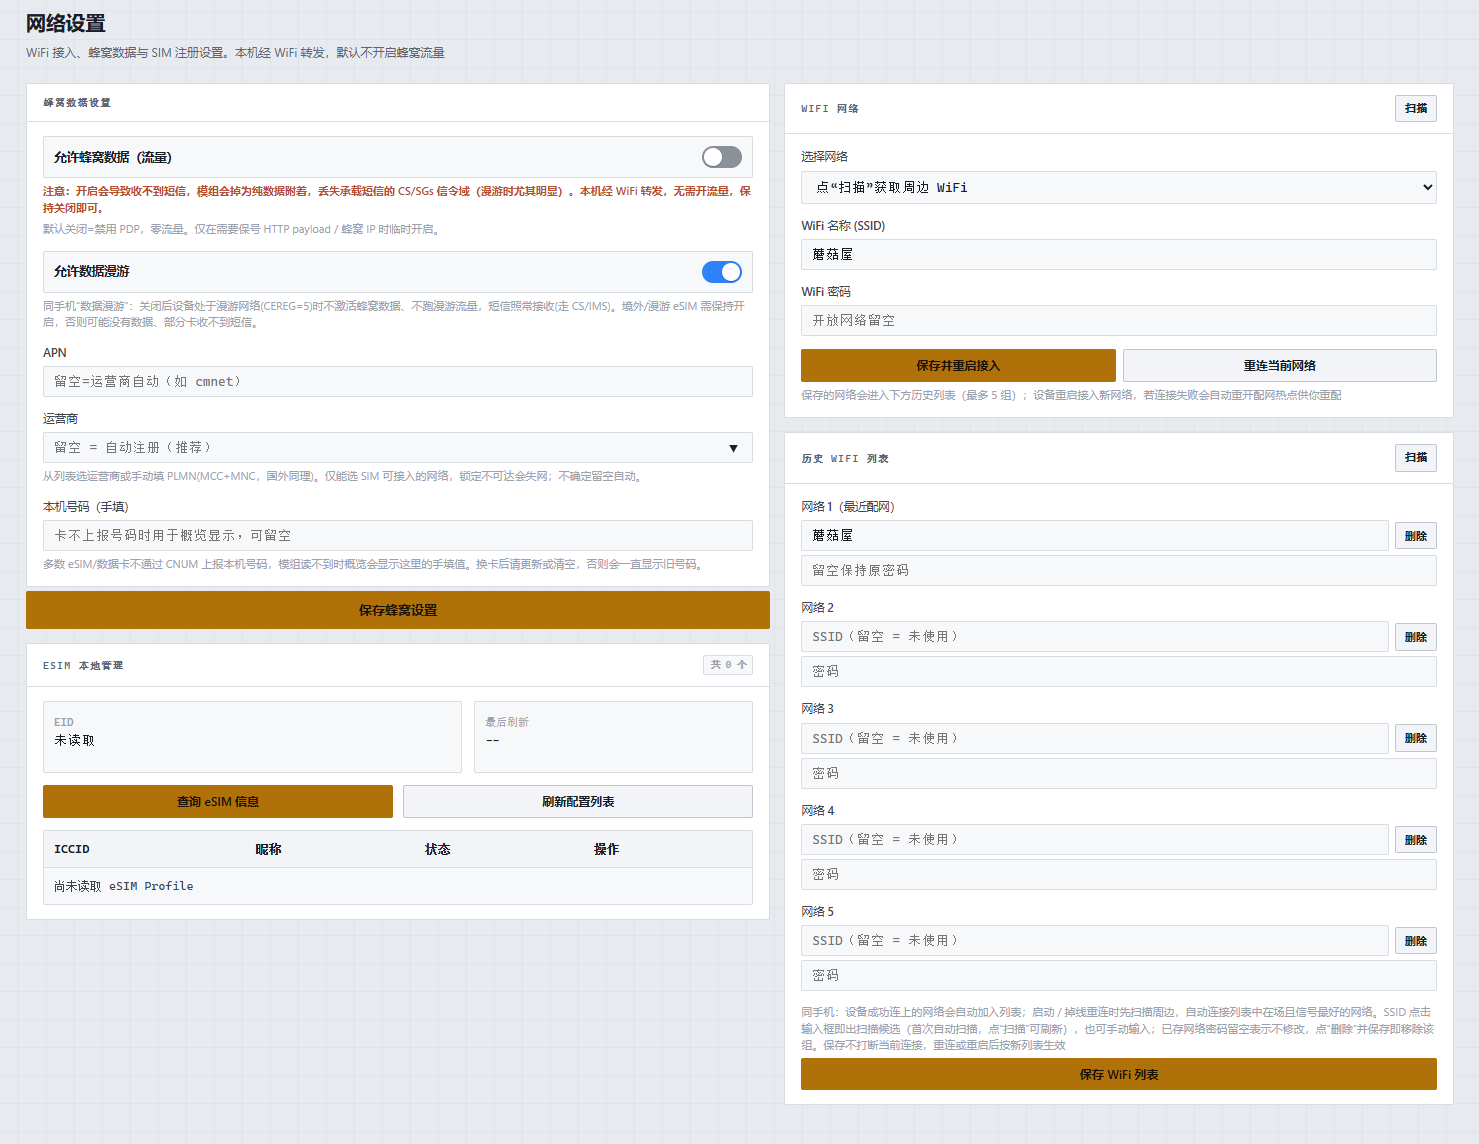Click 扫描 in the WiFi 网络 header

[x=1416, y=108]
